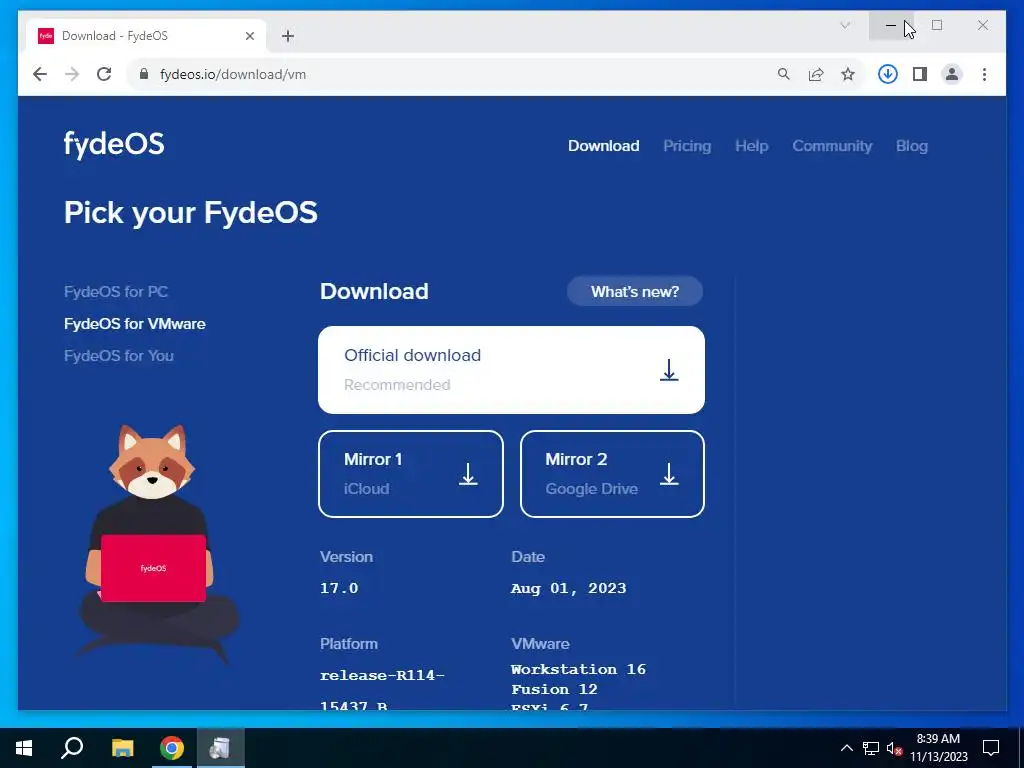Viewport: 1024px width, 768px height.
Task: Click the Official download arrow icon
Action: click(x=669, y=370)
